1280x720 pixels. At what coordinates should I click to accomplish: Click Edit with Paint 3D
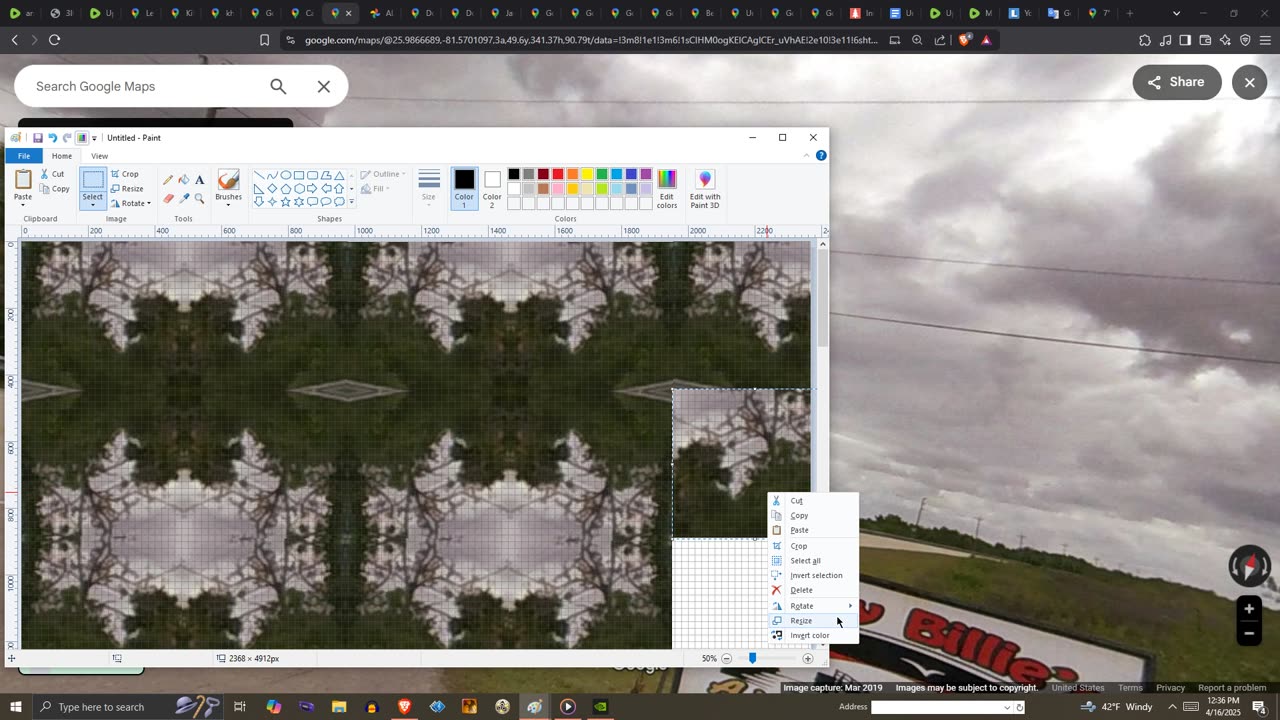tap(705, 188)
